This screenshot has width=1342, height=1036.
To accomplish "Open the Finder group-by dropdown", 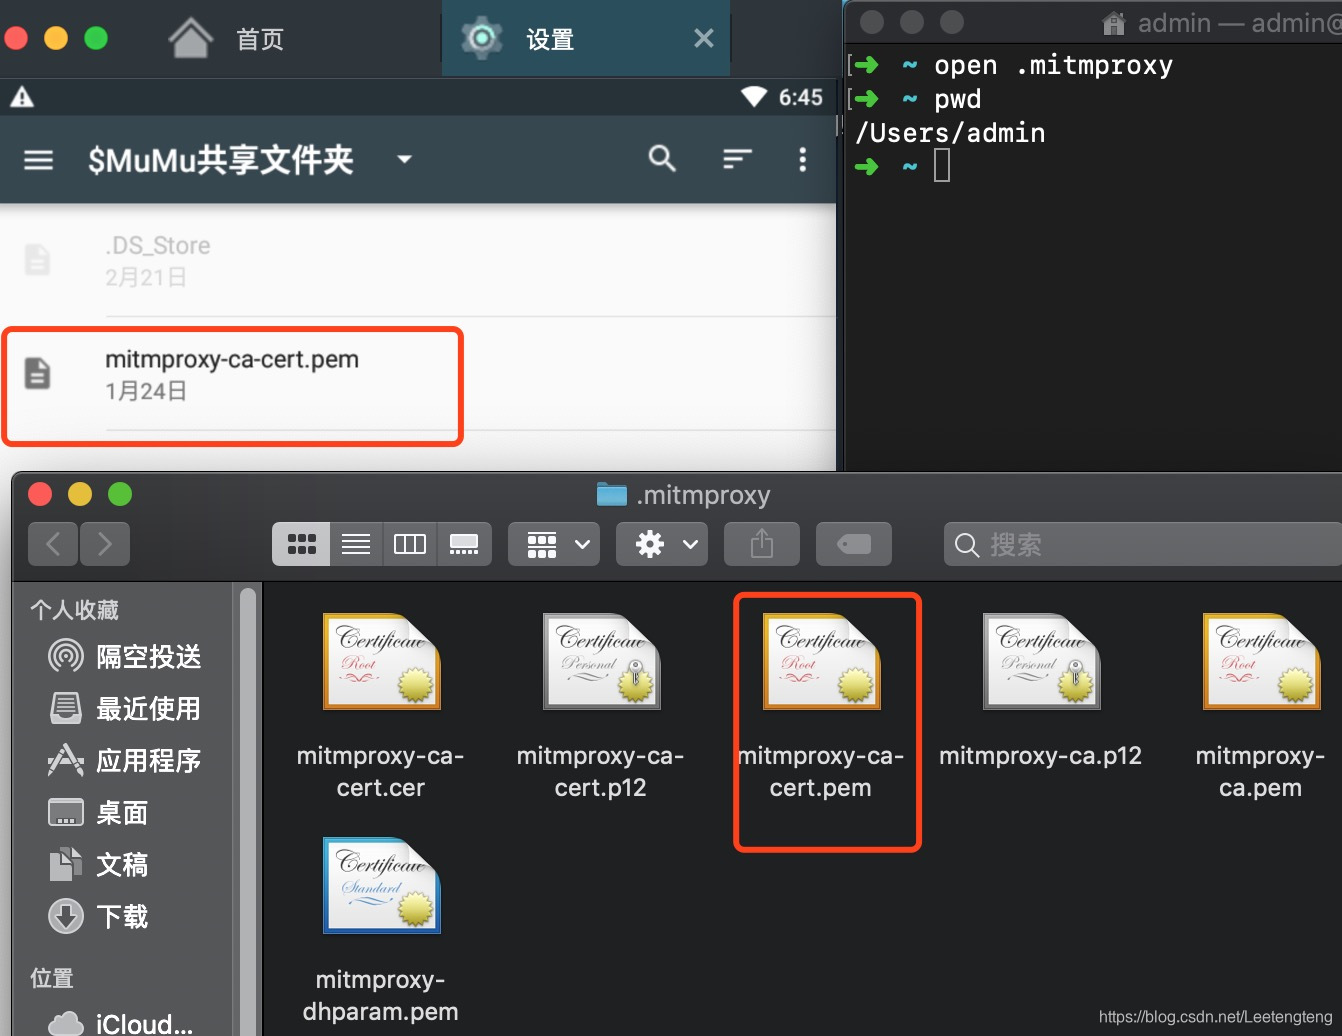I will [x=554, y=544].
